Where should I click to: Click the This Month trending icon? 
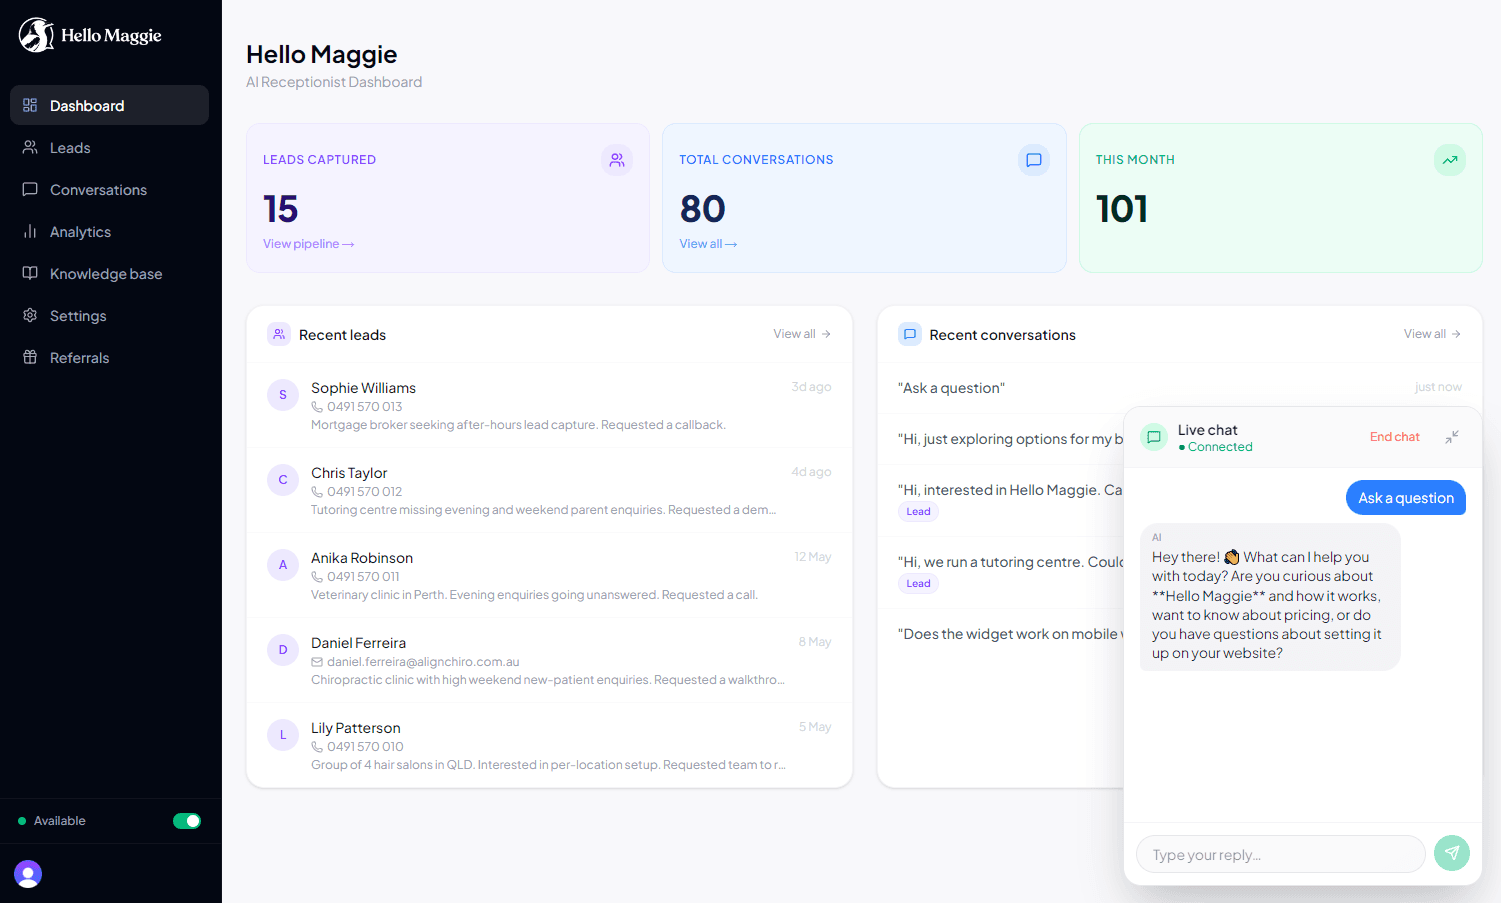click(x=1450, y=160)
